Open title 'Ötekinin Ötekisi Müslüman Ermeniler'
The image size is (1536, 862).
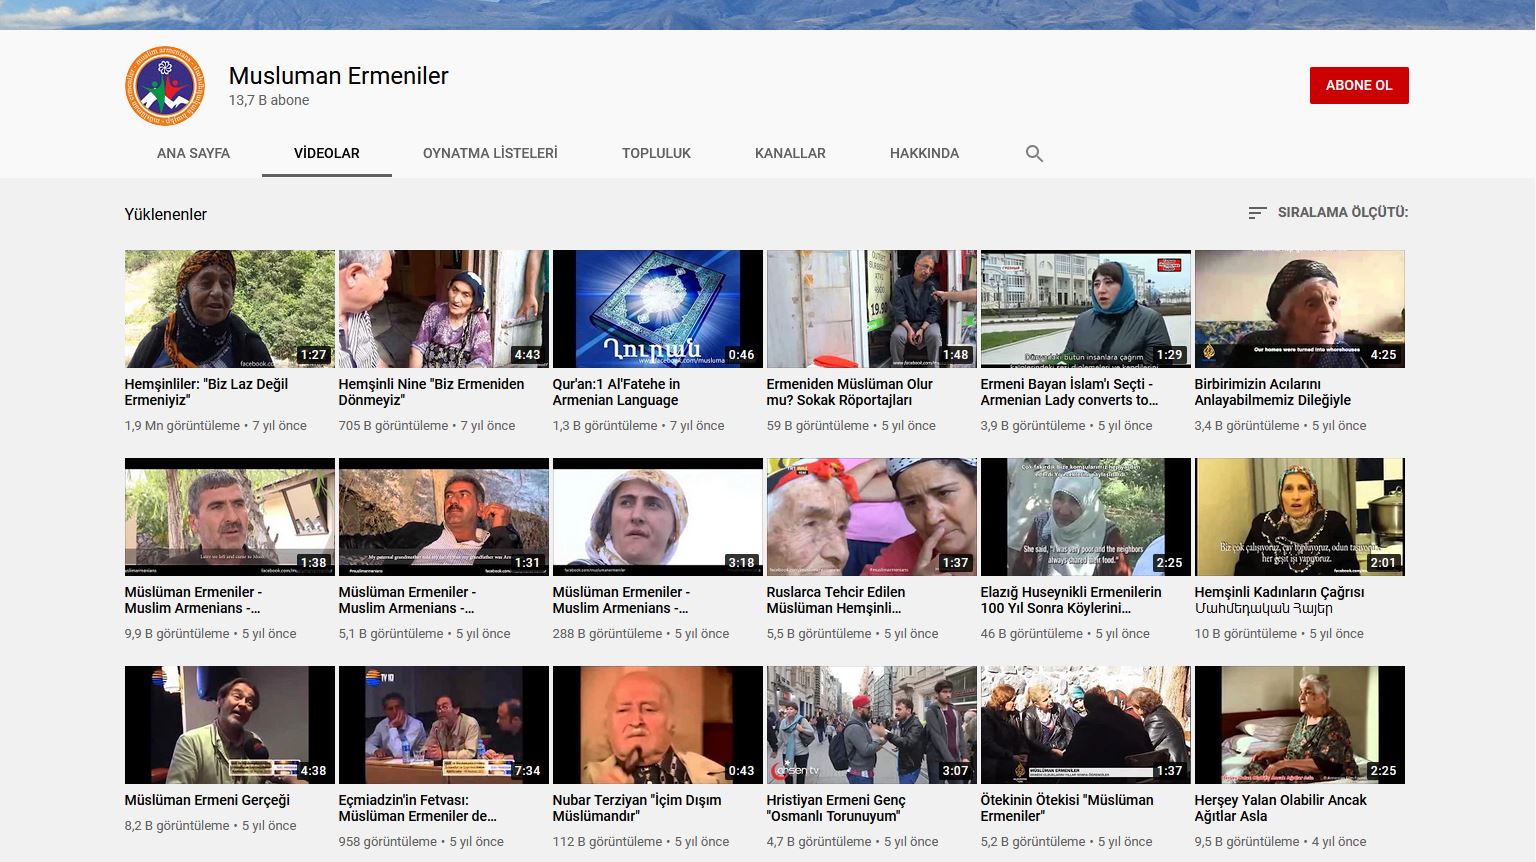coord(1067,808)
